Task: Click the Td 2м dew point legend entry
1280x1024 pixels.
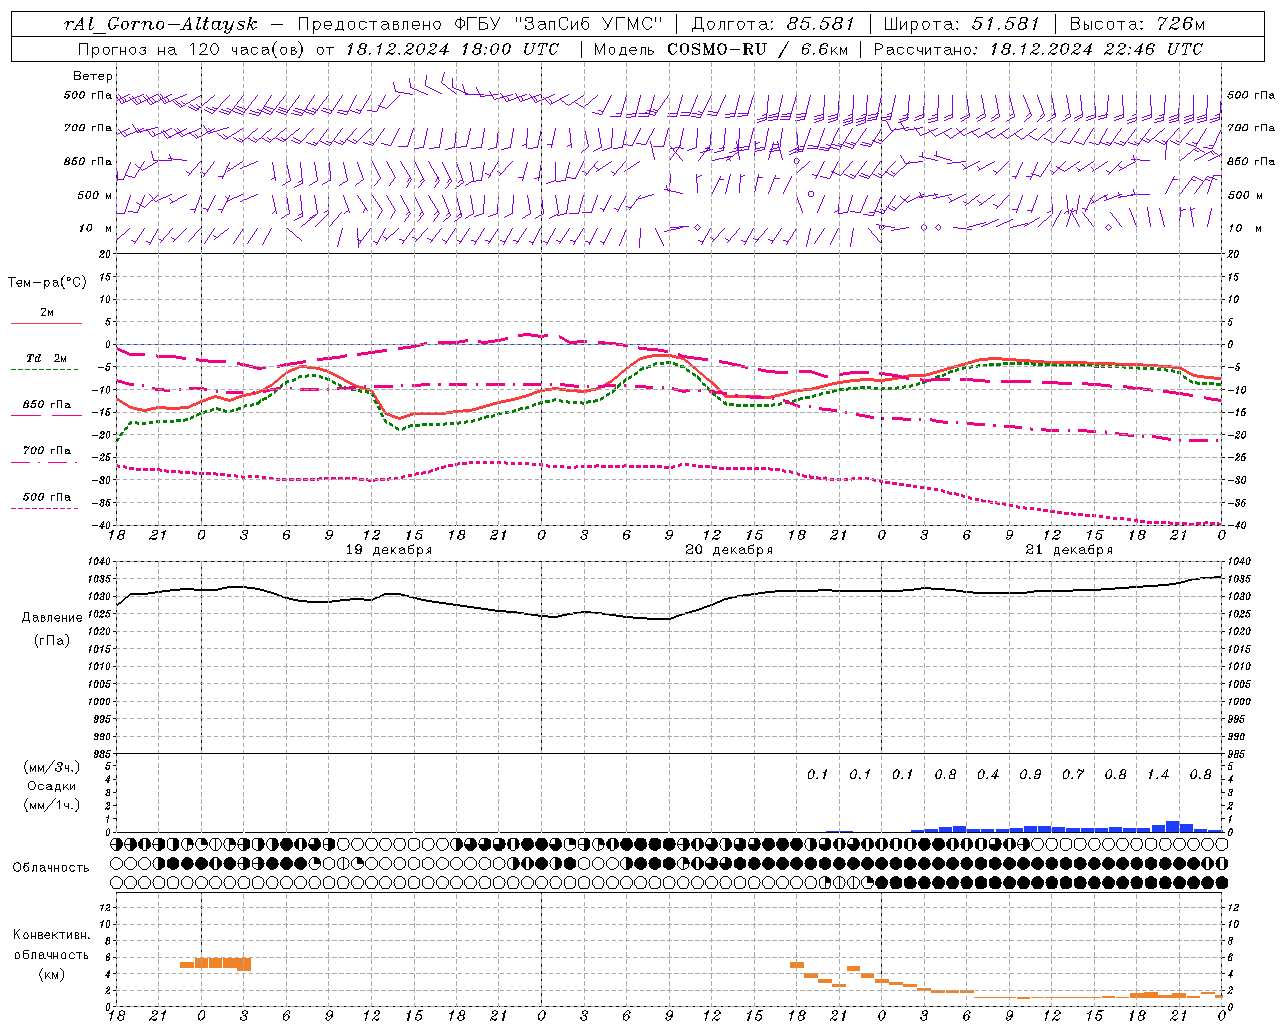Action: point(46,363)
